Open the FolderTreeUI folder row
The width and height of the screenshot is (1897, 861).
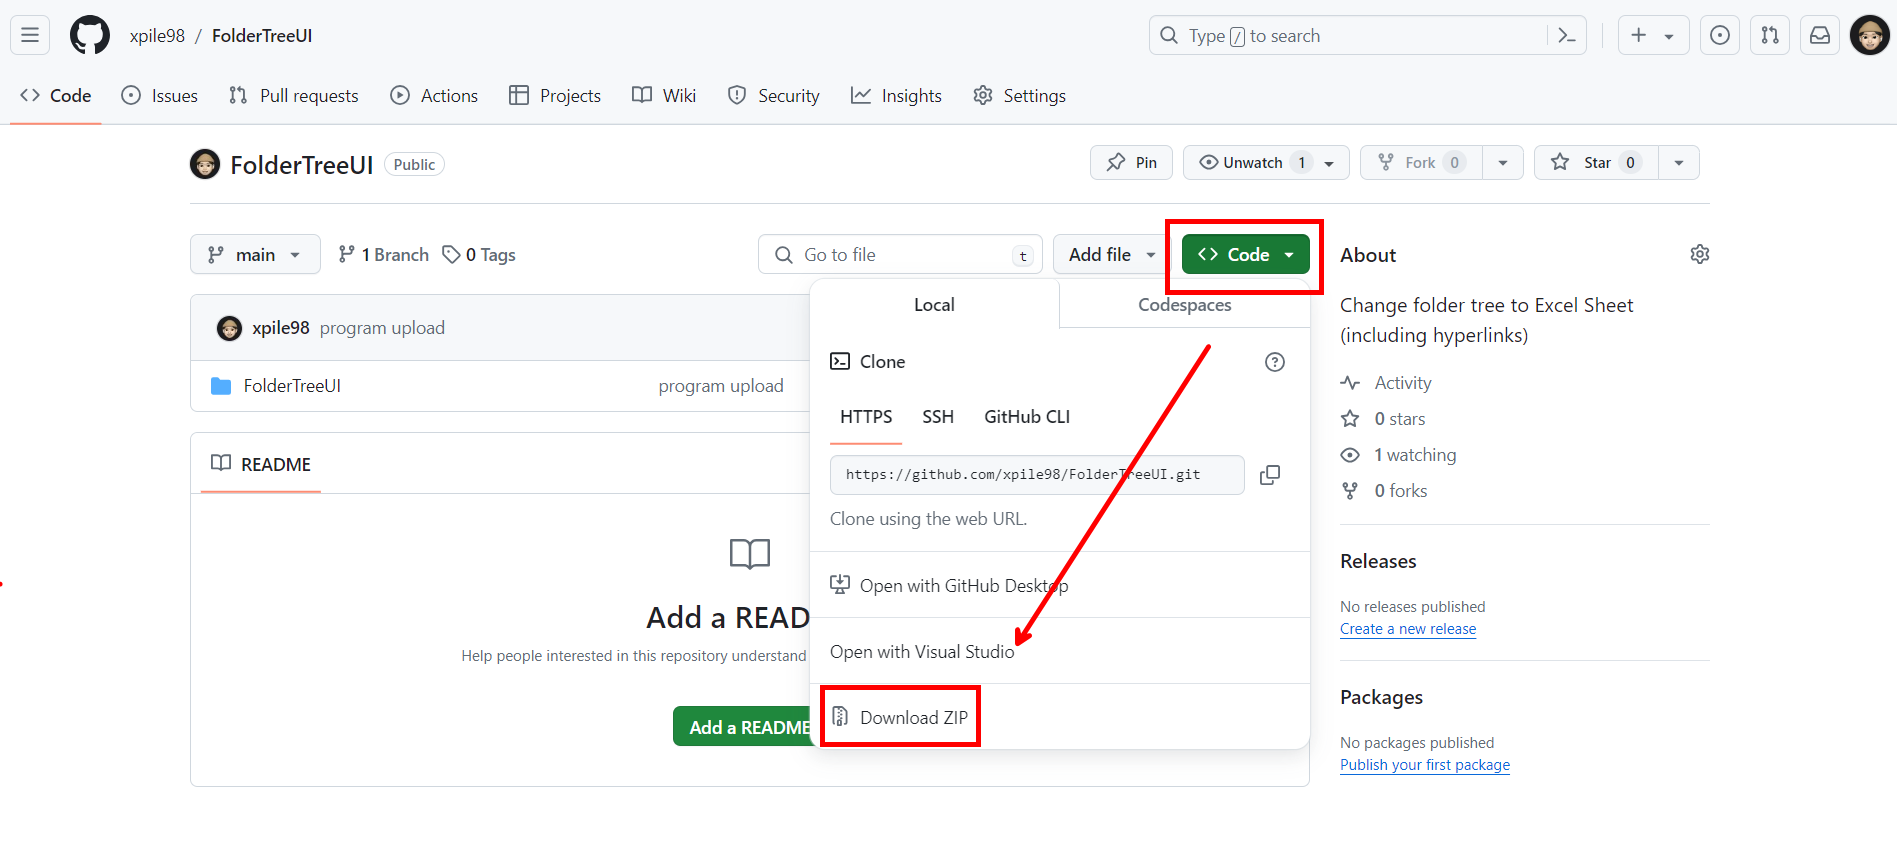(x=292, y=386)
